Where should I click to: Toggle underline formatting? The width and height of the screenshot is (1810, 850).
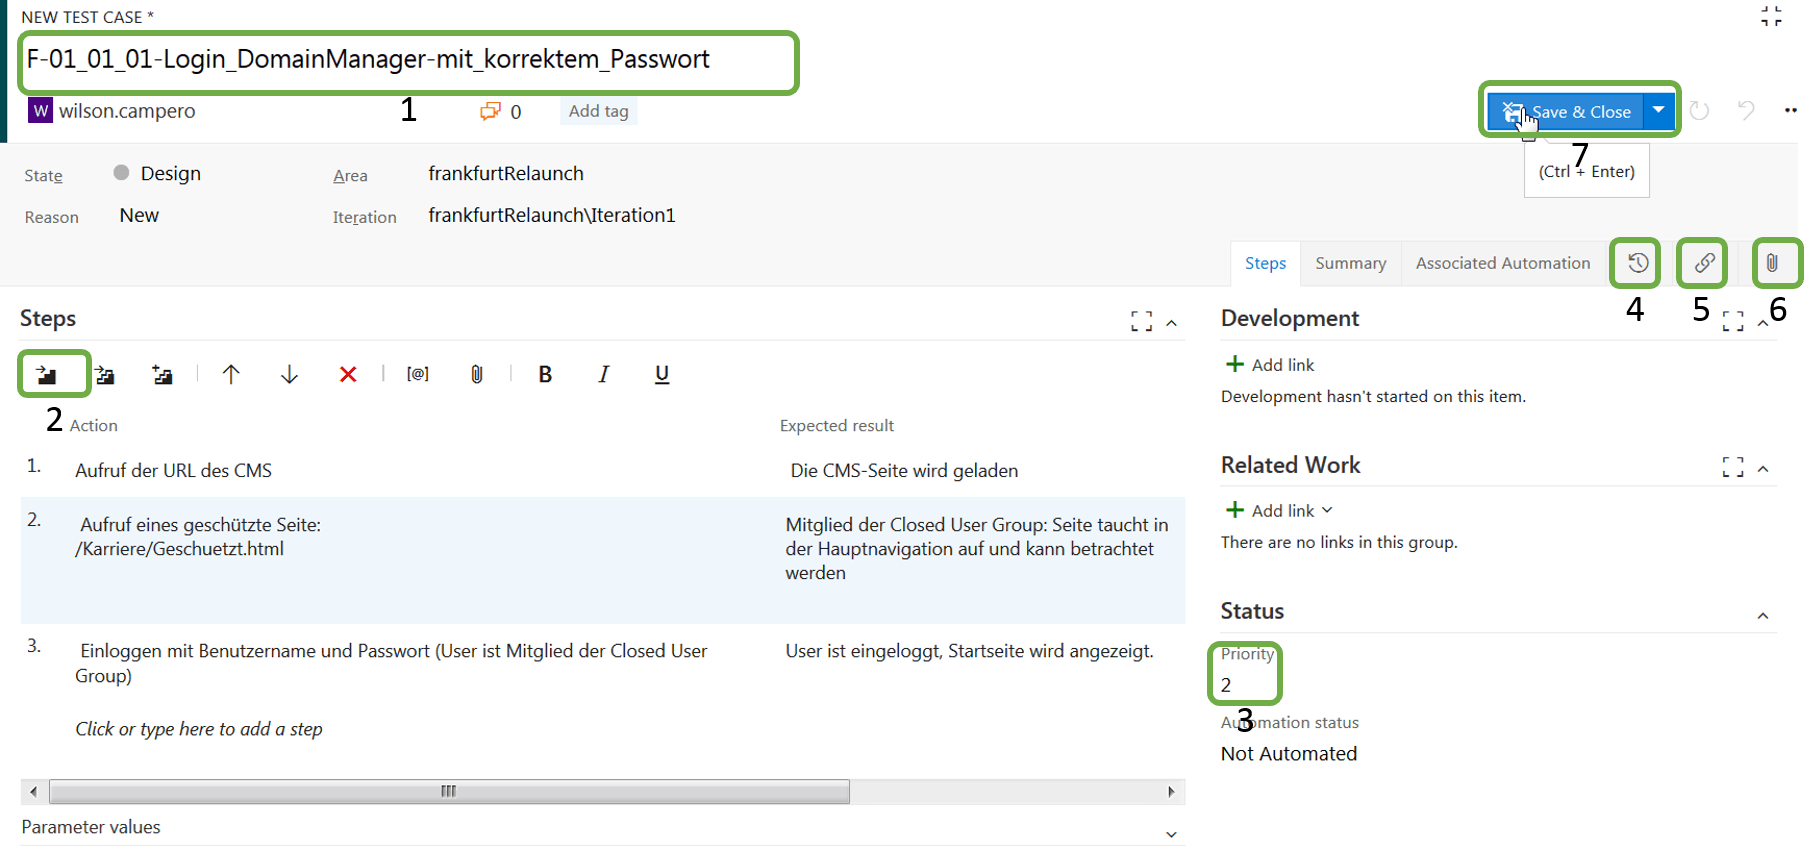662,374
